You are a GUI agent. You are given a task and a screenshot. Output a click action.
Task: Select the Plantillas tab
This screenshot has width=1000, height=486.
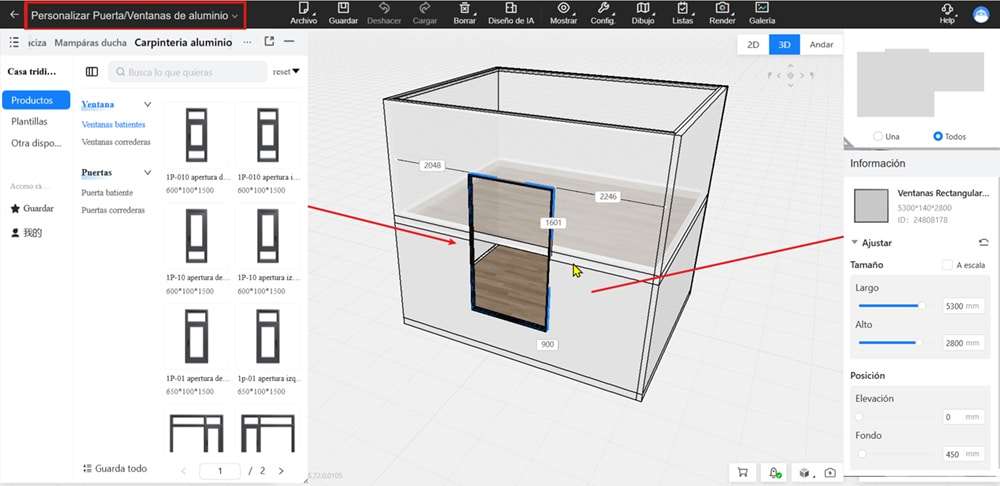tap(29, 121)
